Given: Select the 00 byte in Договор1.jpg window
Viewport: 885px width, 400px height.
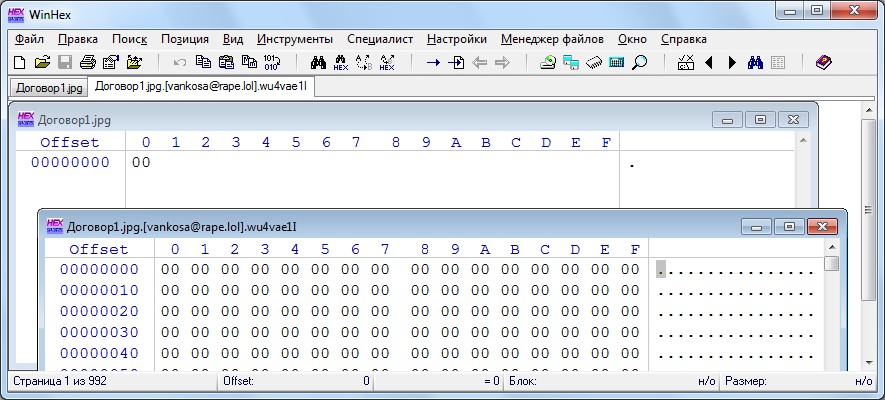Looking at the screenshot, I should pyautogui.click(x=141, y=162).
